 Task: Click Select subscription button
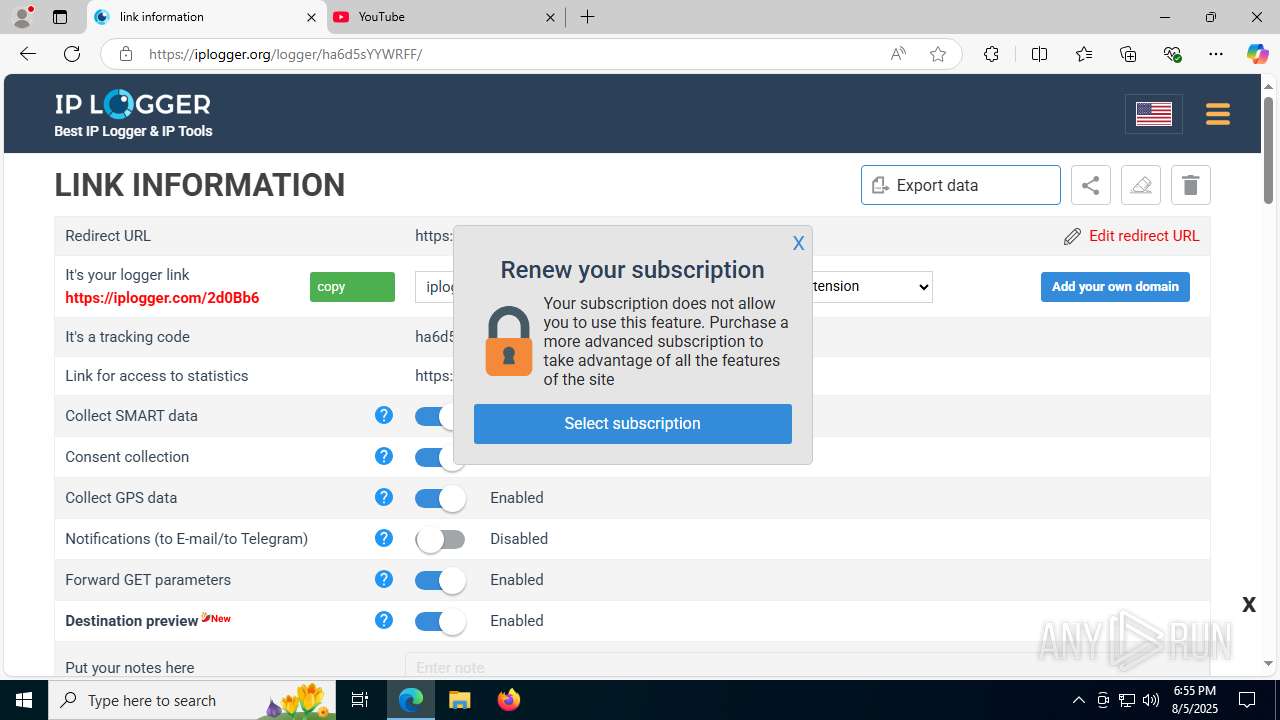pyautogui.click(x=633, y=424)
